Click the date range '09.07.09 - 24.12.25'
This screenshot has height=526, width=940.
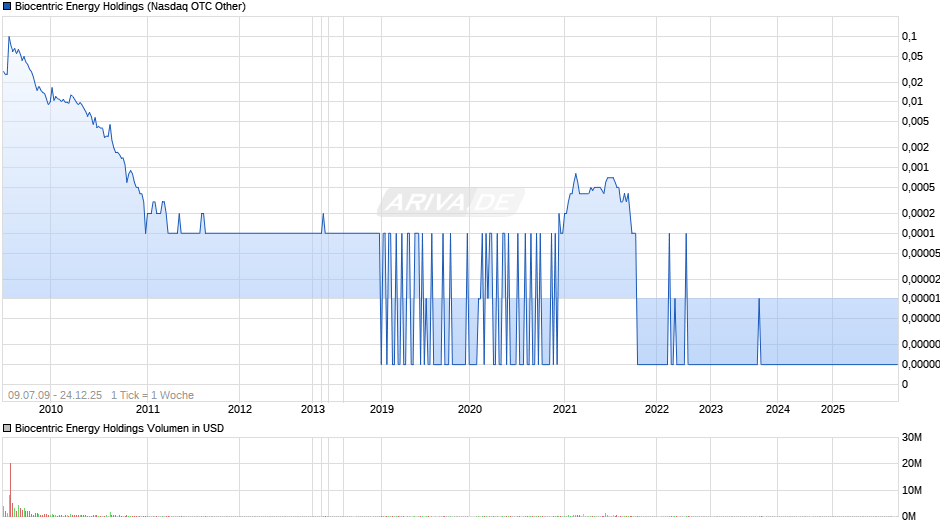click(x=55, y=395)
